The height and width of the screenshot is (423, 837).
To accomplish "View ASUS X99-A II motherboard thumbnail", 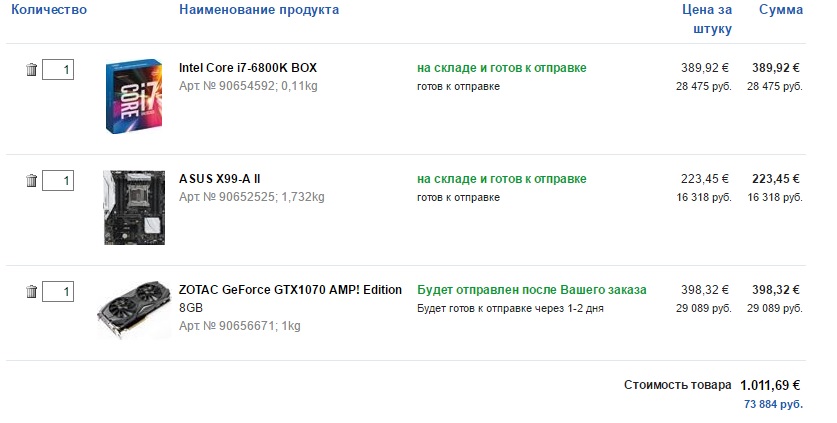I will click(x=134, y=207).
